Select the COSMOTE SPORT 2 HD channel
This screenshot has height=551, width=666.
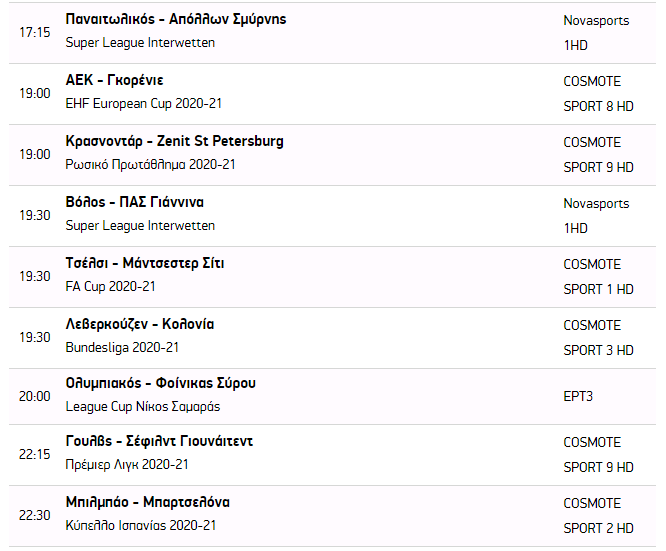598,515
